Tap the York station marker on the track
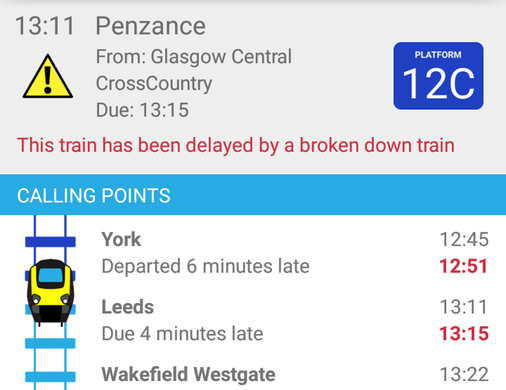506x390 pixels. (50, 242)
